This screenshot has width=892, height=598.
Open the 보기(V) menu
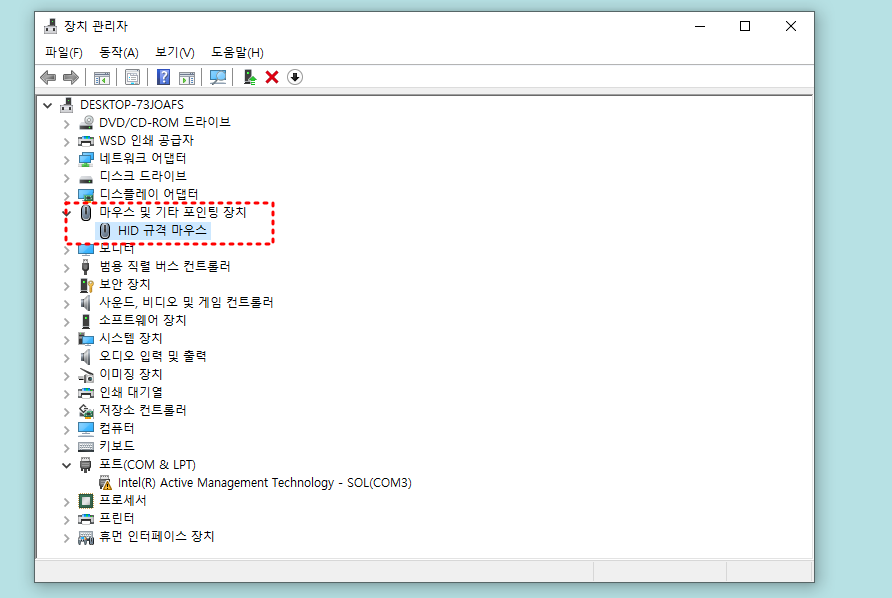[x=175, y=52]
